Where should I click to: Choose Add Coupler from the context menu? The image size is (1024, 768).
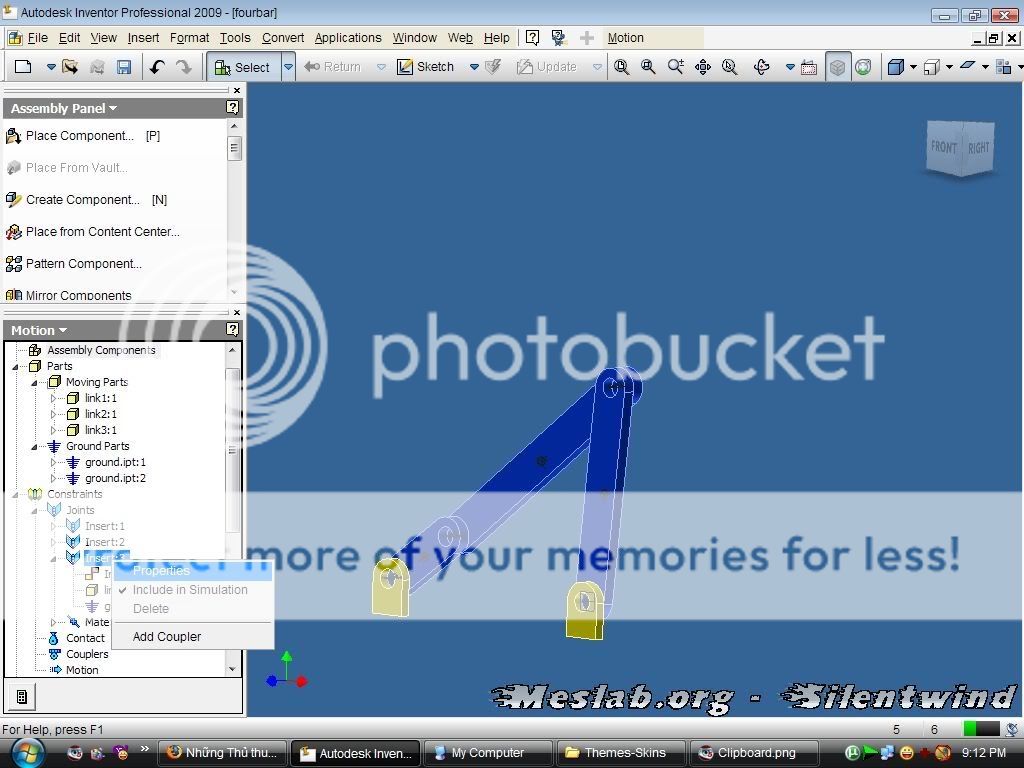[x=193, y=637]
